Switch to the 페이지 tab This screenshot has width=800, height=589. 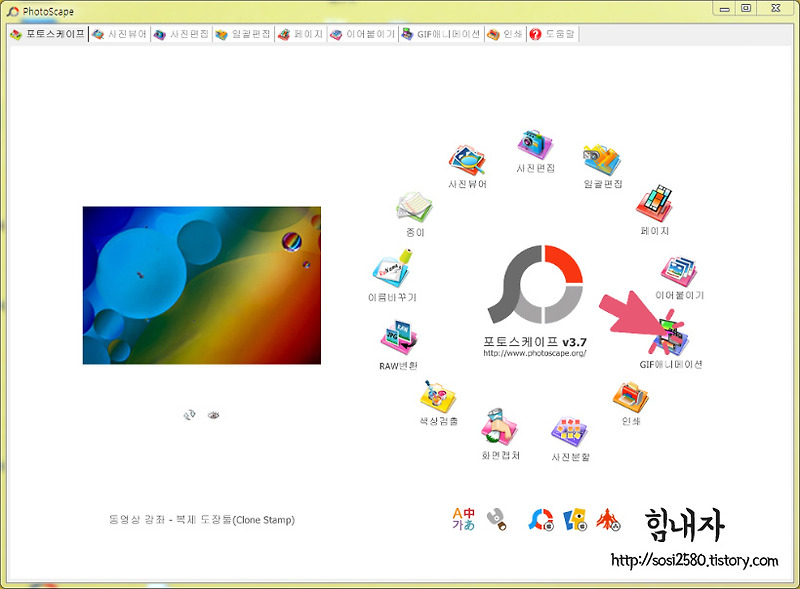point(301,34)
